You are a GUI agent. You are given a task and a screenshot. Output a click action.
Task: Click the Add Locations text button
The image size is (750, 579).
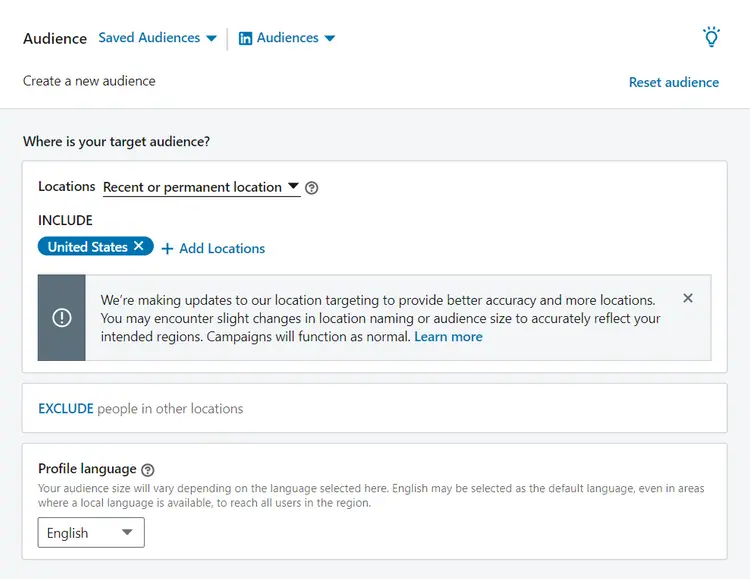pos(222,248)
